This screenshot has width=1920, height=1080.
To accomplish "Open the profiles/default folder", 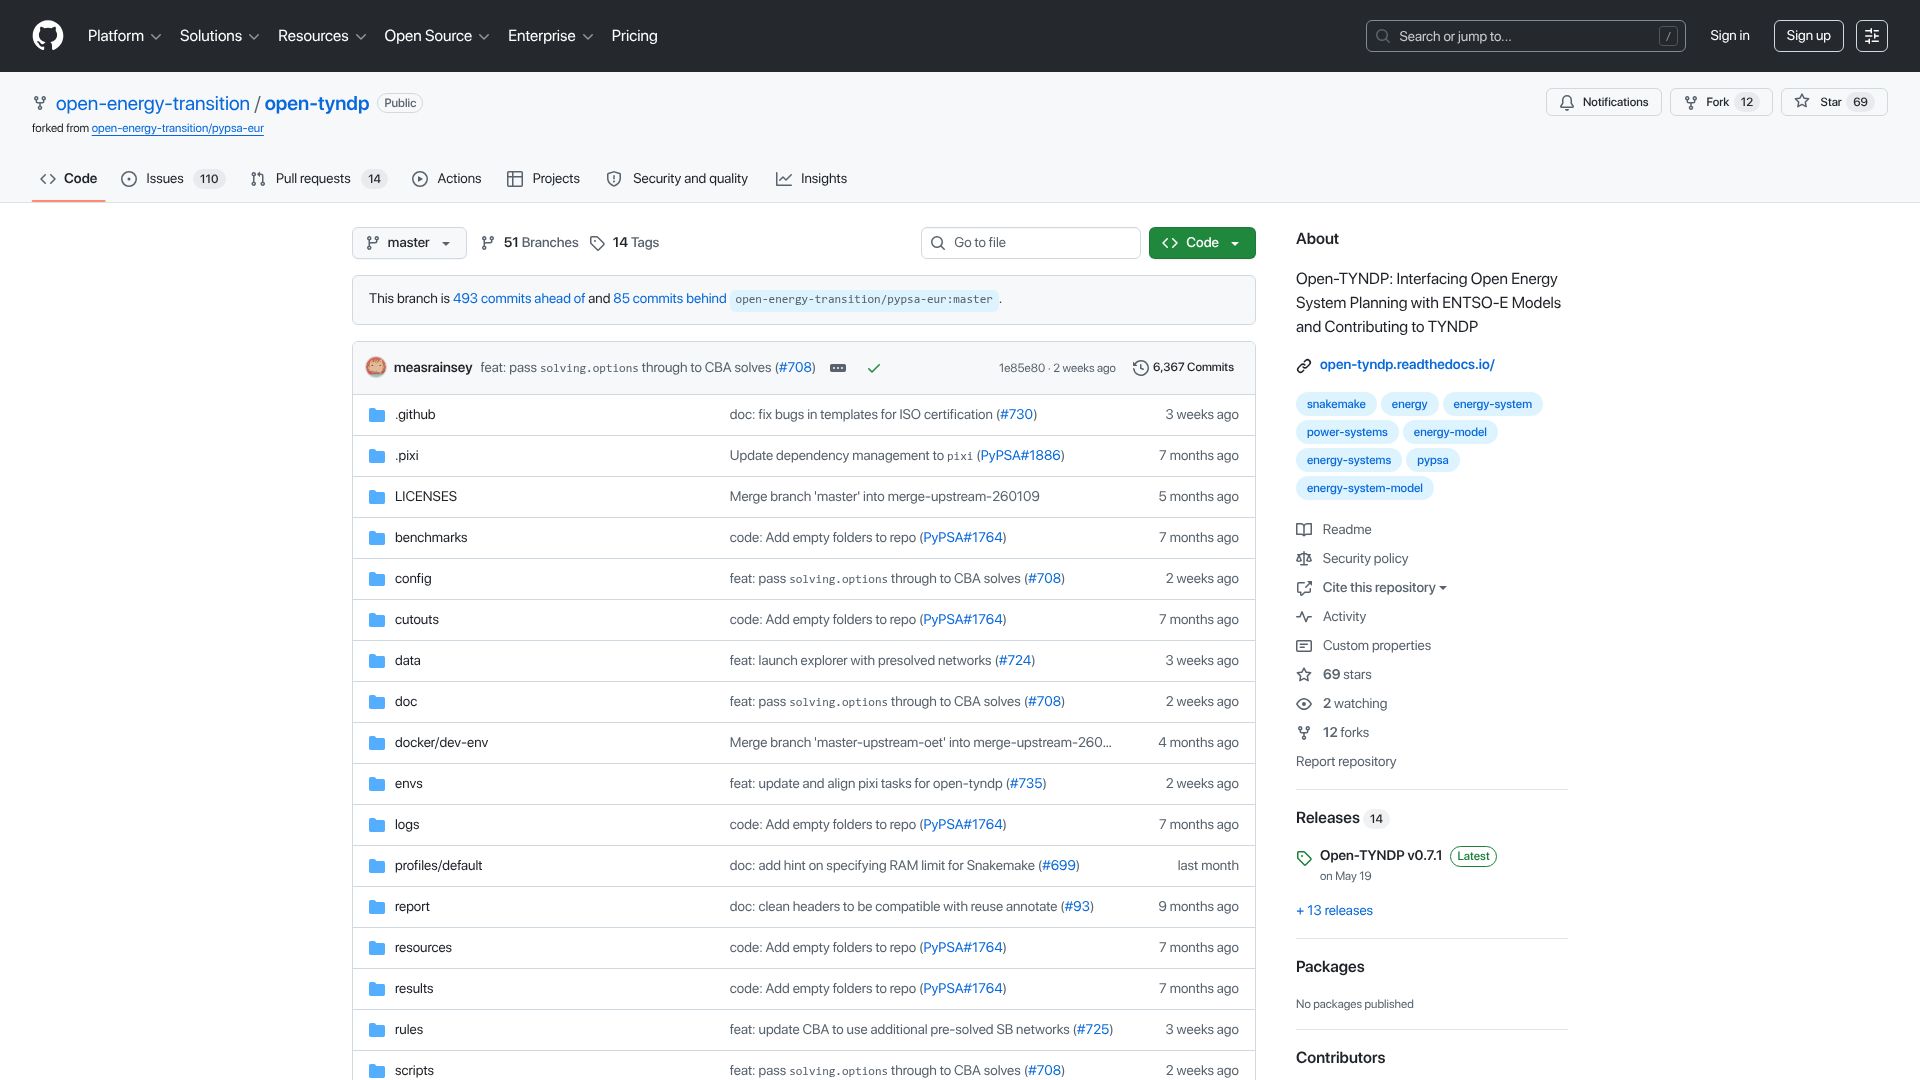I will (x=438, y=866).
